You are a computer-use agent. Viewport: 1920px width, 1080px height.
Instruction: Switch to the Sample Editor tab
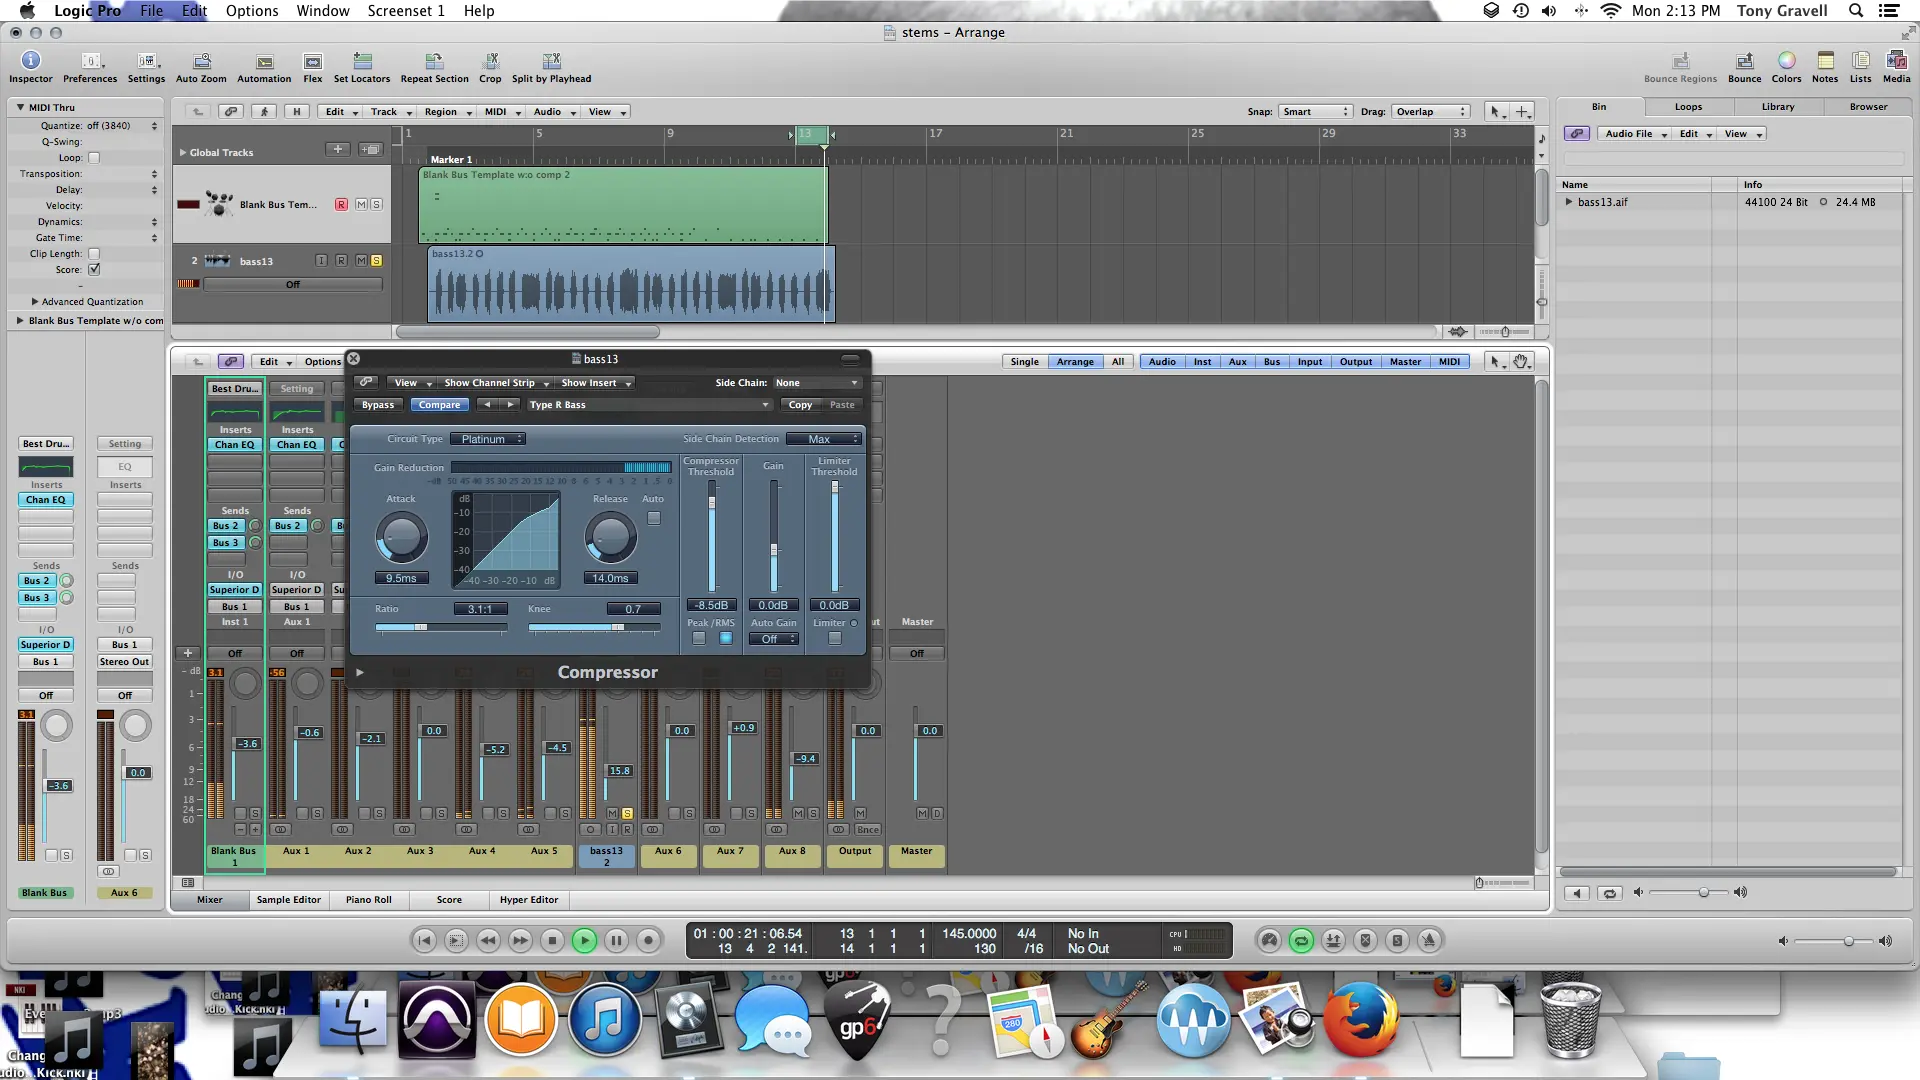tap(288, 900)
